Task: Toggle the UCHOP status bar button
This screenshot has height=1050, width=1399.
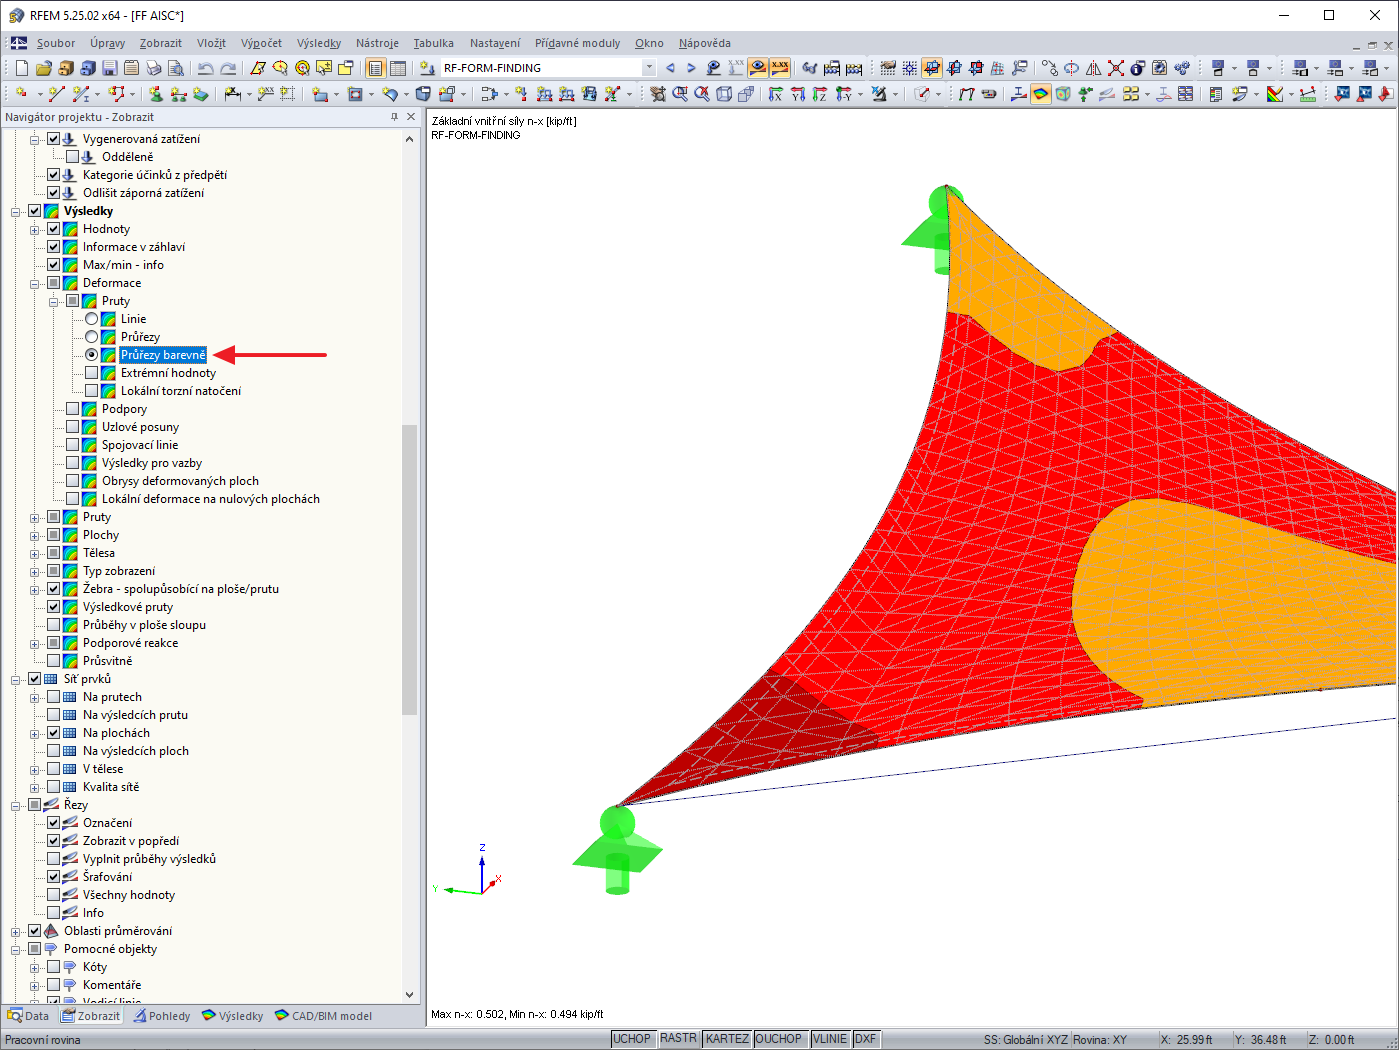Action: [632, 1039]
